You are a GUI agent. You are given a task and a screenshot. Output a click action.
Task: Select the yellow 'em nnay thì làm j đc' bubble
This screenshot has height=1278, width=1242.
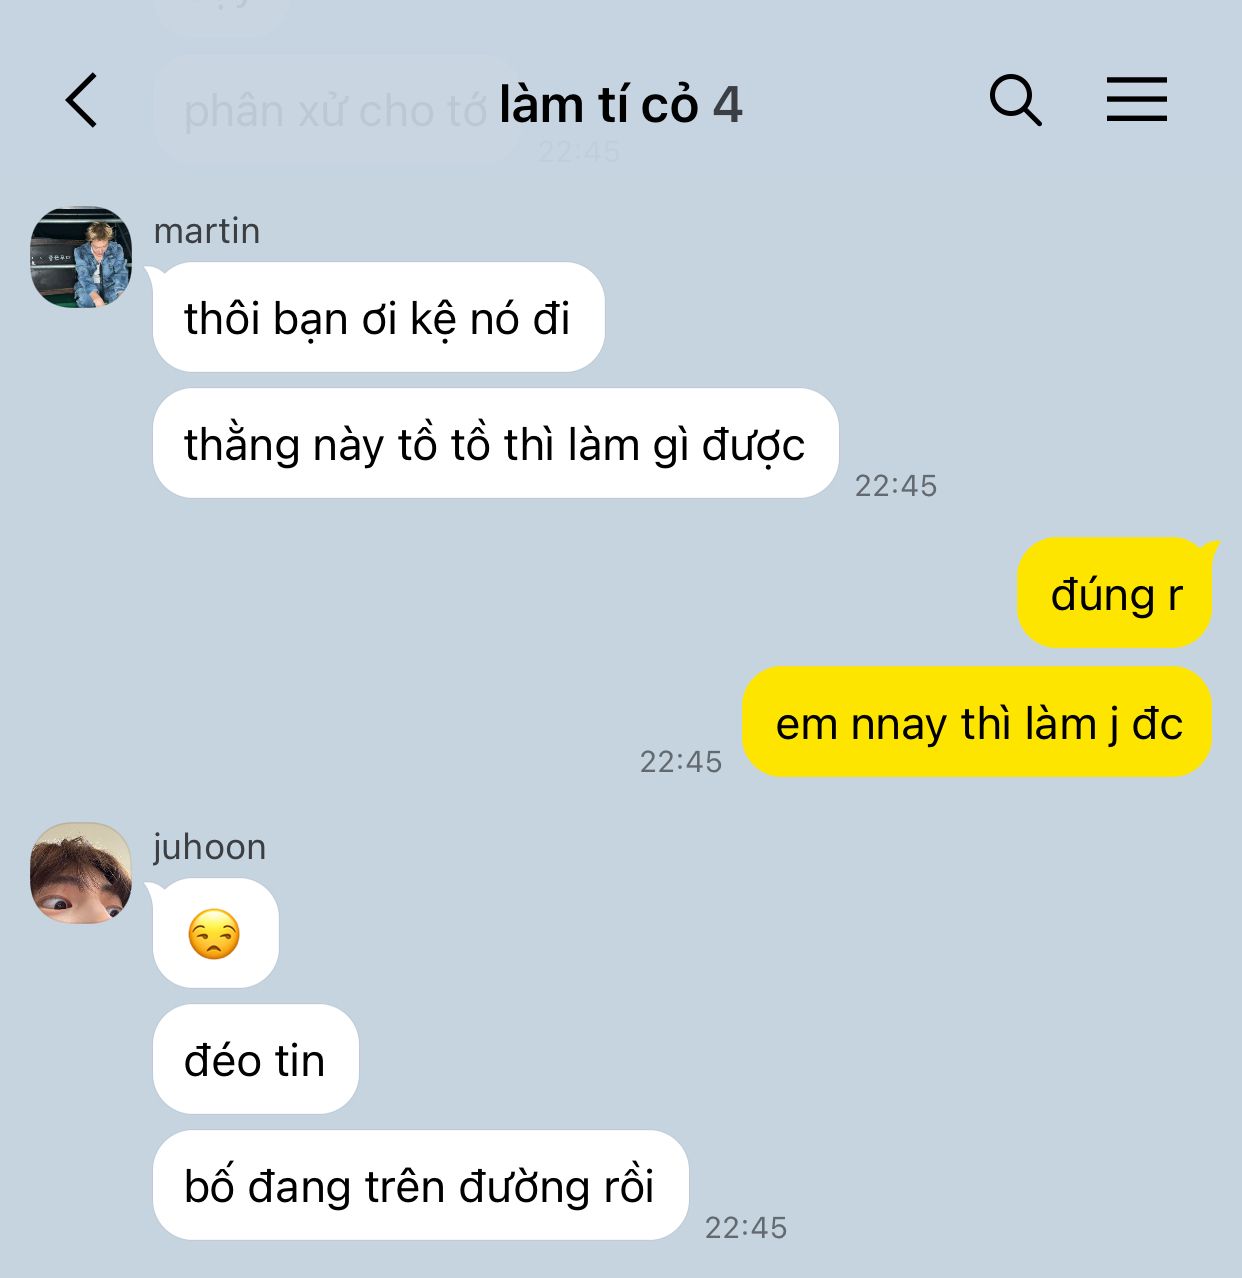pos(978,723)
